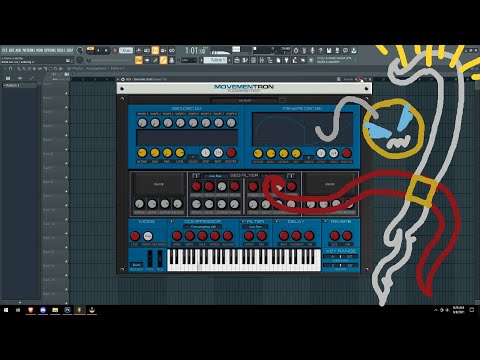Open the effects FILTER Low Pass dropdown
Viewport: 480px width, 360px height.
click(x=255, y=227)
